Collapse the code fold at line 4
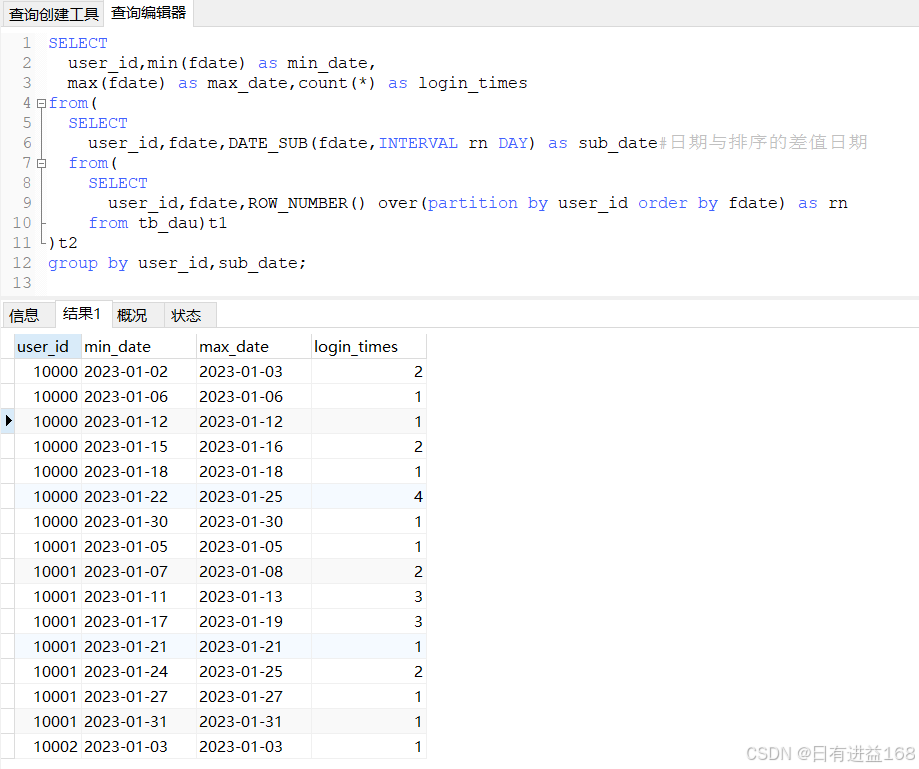 [x=41, y=104]
